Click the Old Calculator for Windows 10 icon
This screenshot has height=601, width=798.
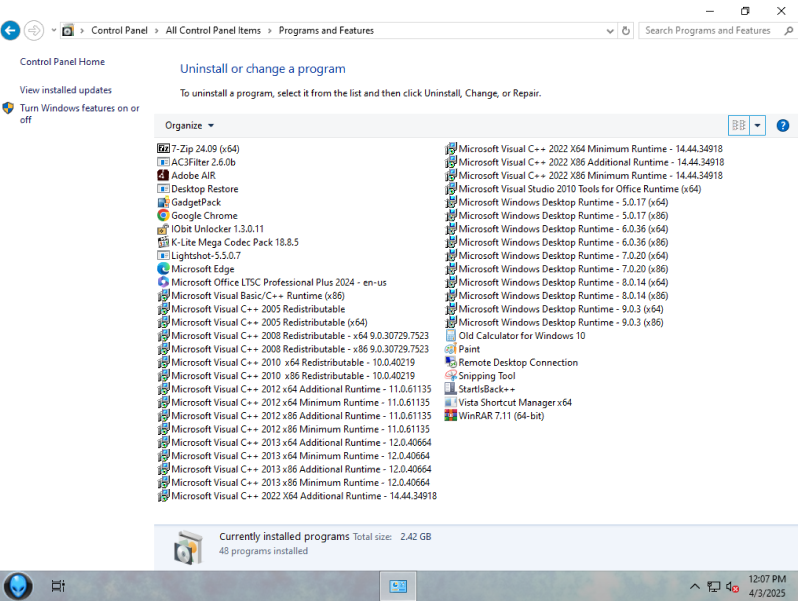[450, 335]
